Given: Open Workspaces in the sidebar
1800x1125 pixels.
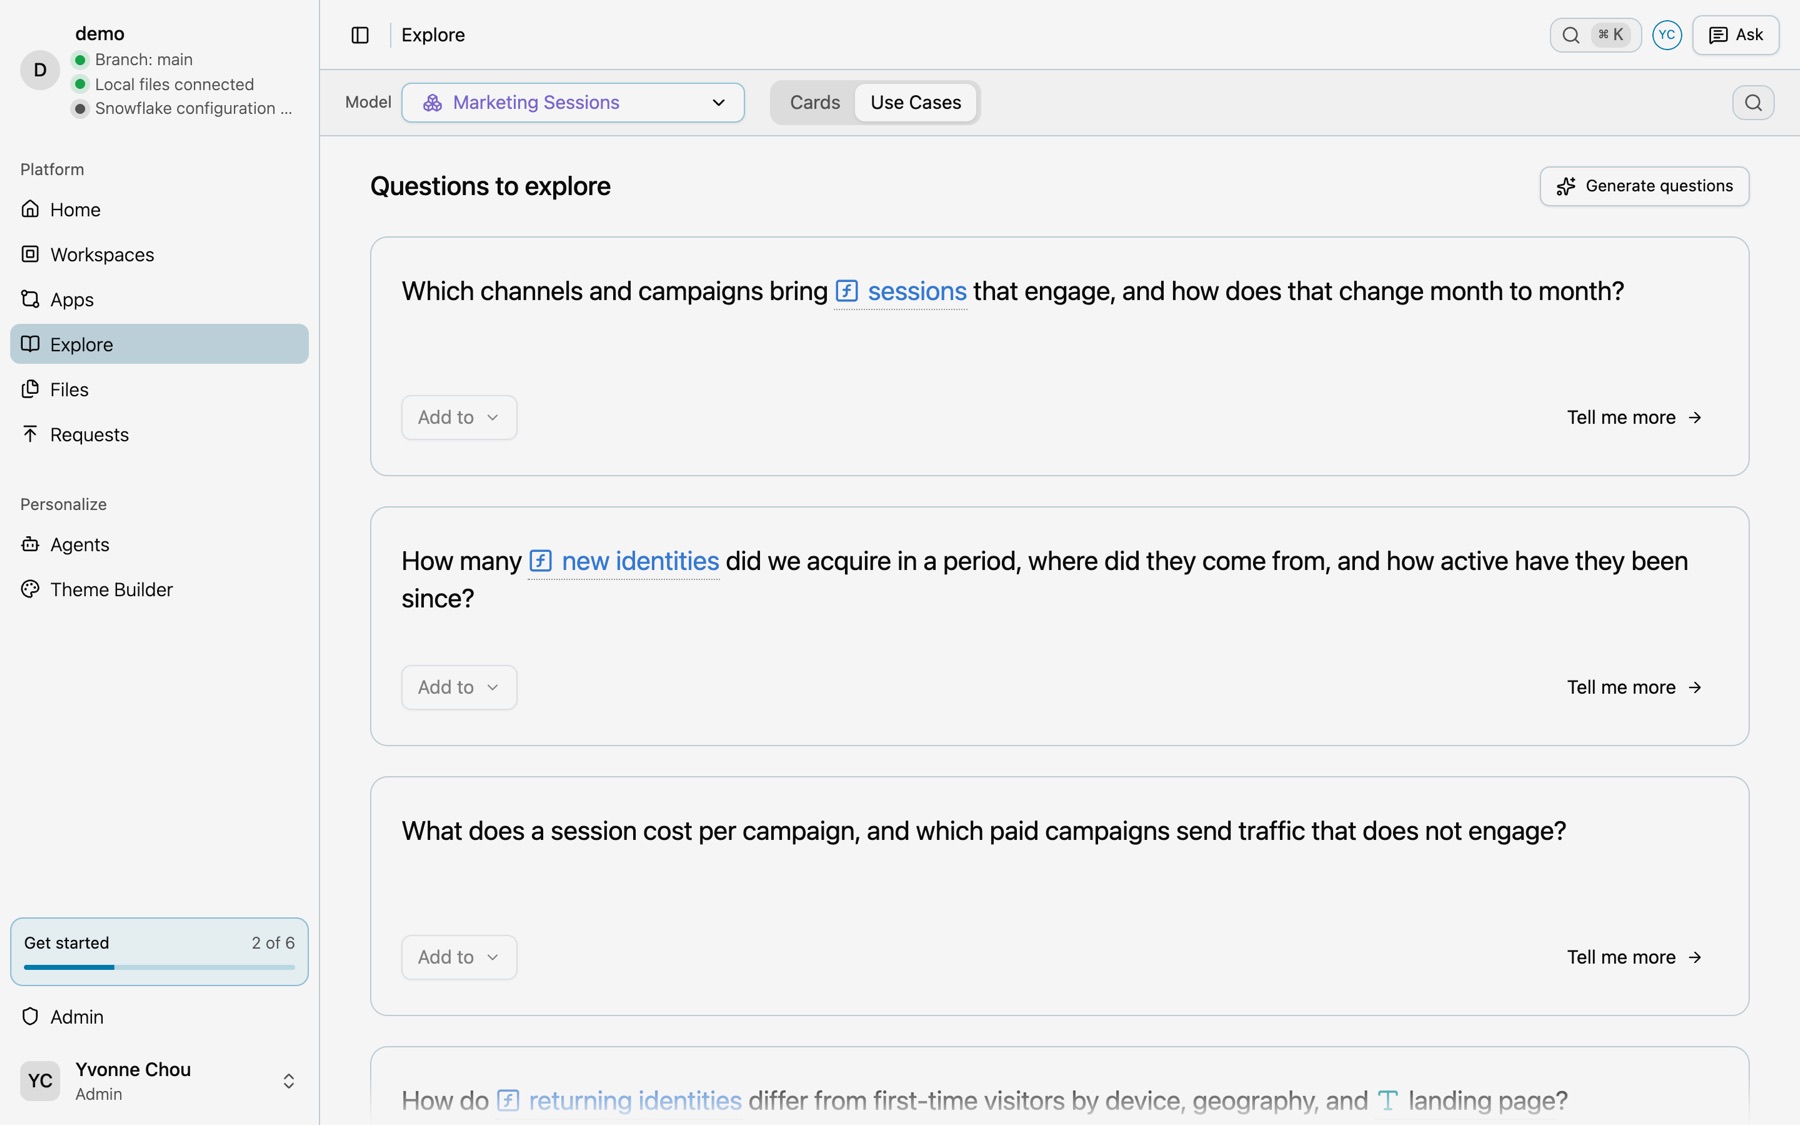Looking at the screenshot, I should pos(159,254).
